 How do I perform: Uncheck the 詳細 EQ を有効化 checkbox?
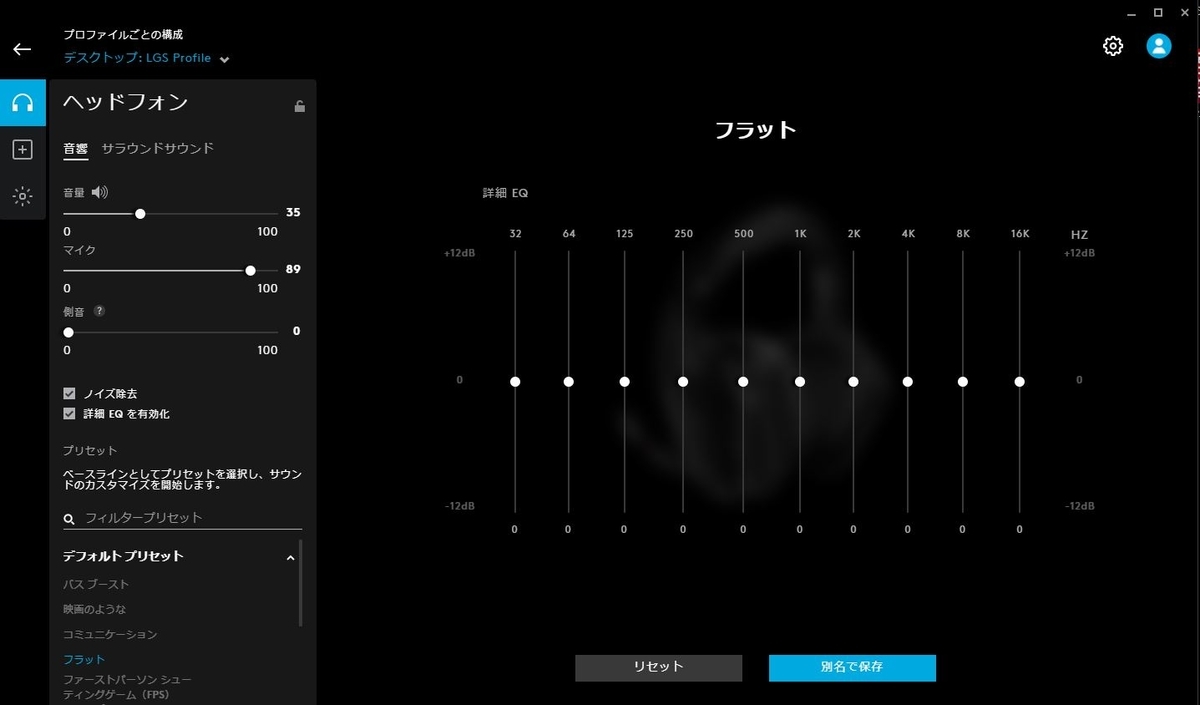click(x=69, y=413)
